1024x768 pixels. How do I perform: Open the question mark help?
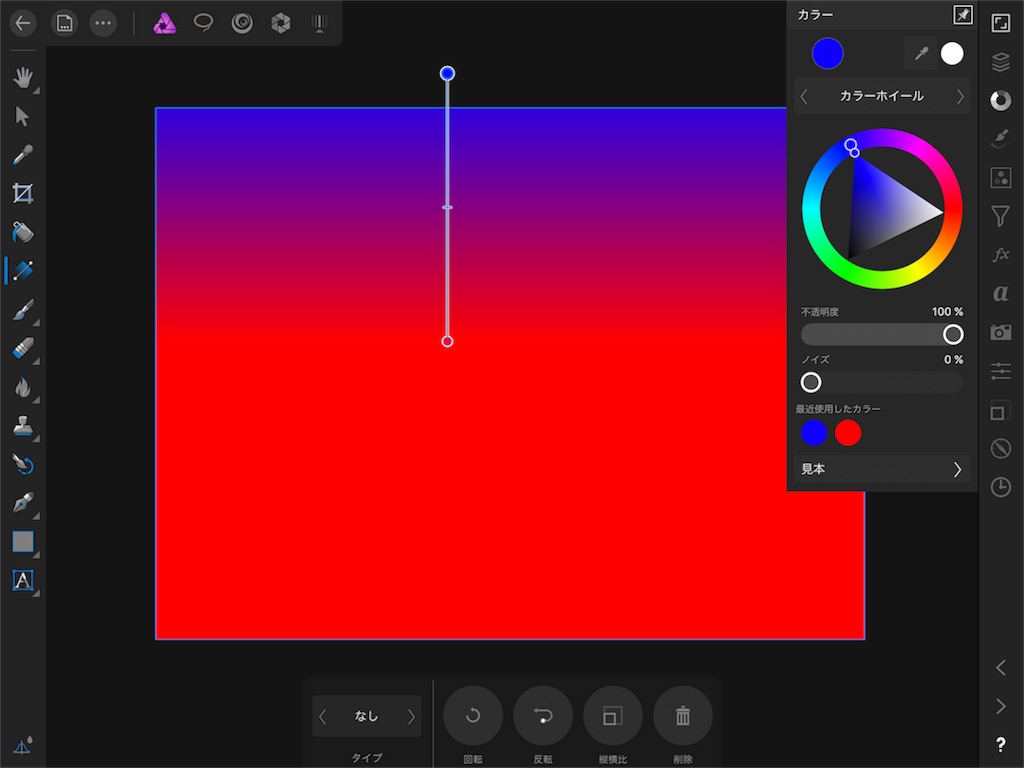tap(1000, 744)
